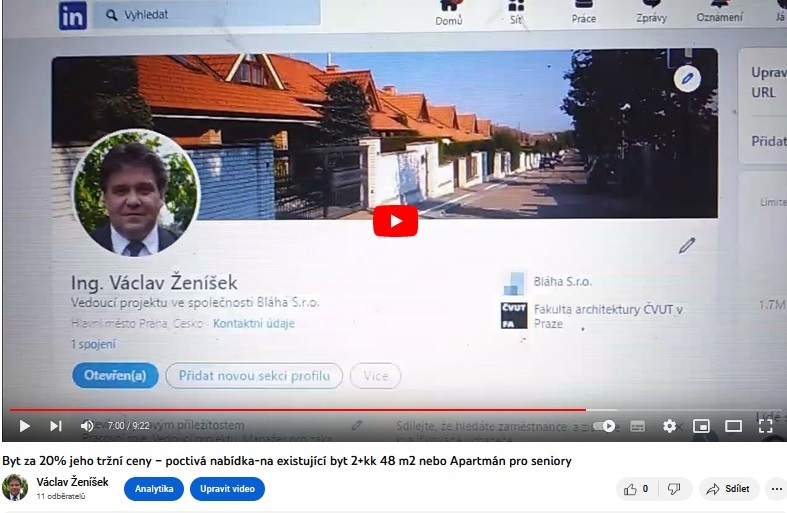Dislike the video with thumbs down
The image size is (787, 513).
click(674, 489)
